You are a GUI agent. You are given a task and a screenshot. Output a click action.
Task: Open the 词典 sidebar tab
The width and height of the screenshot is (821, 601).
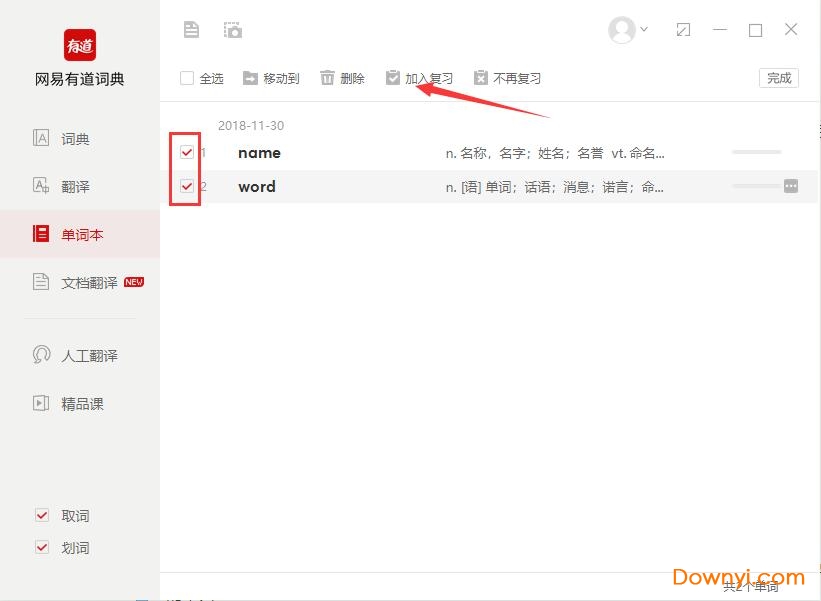coord(75,139)
